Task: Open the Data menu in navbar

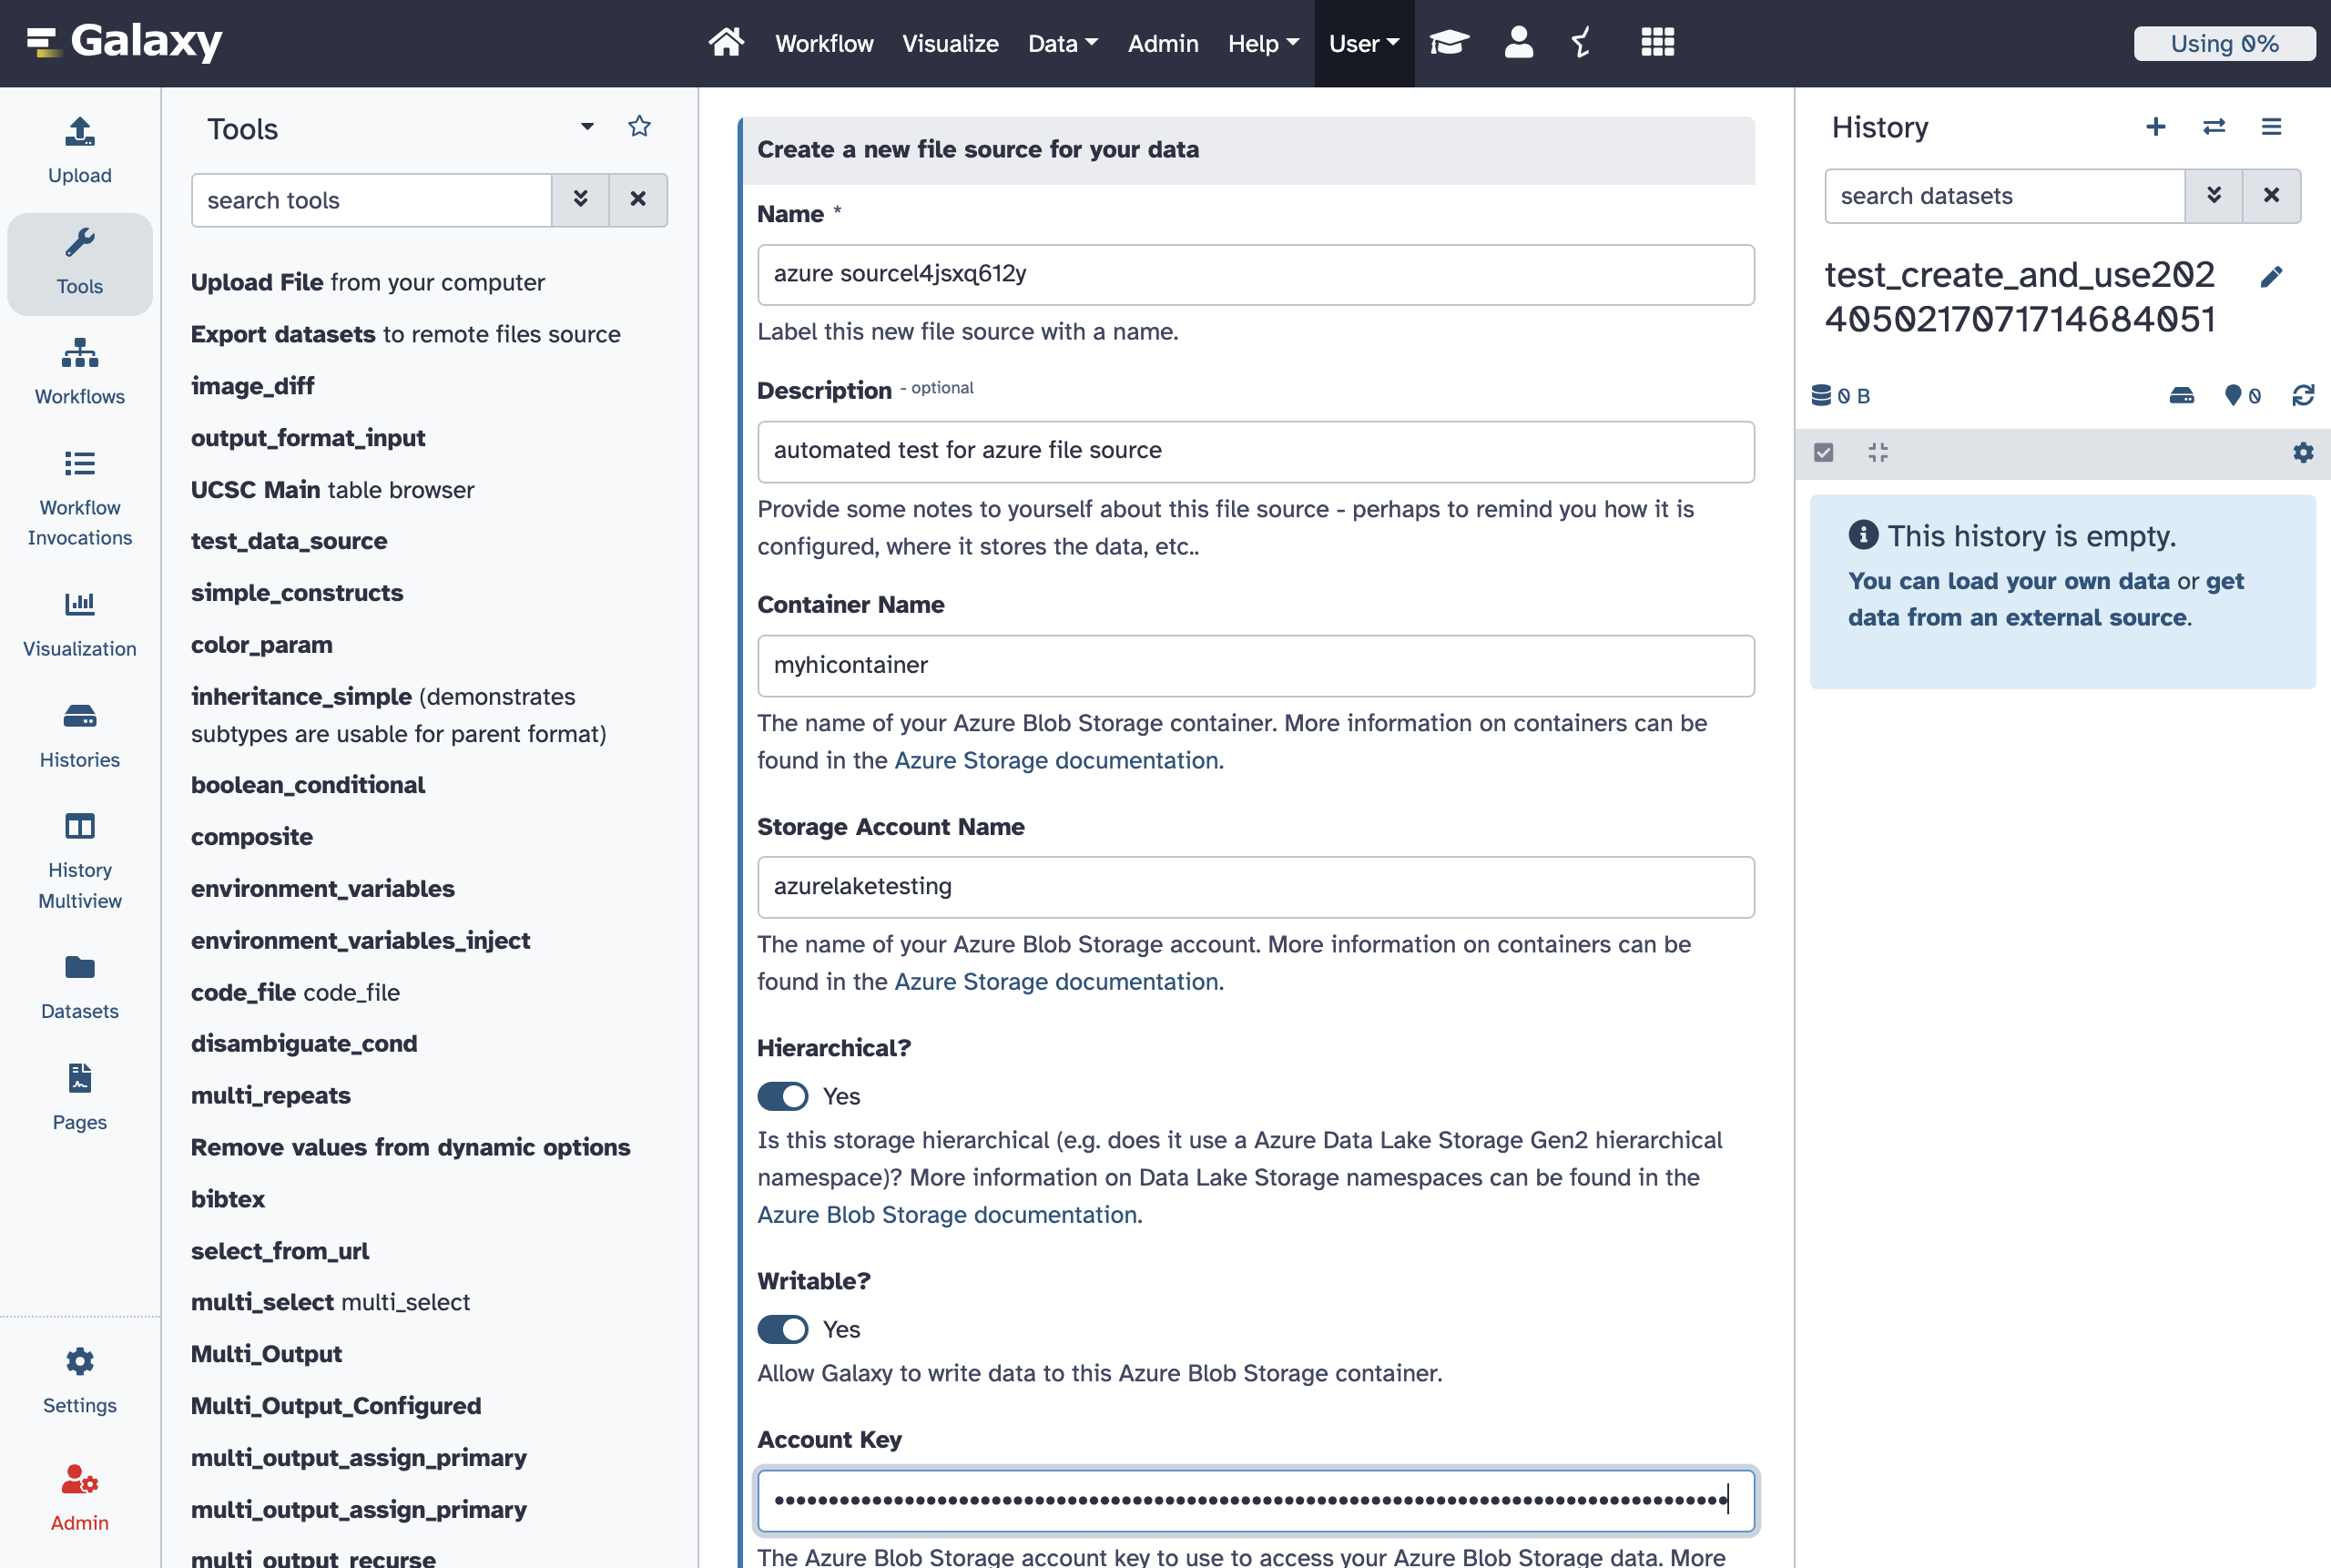Action: click(1061, 43)
